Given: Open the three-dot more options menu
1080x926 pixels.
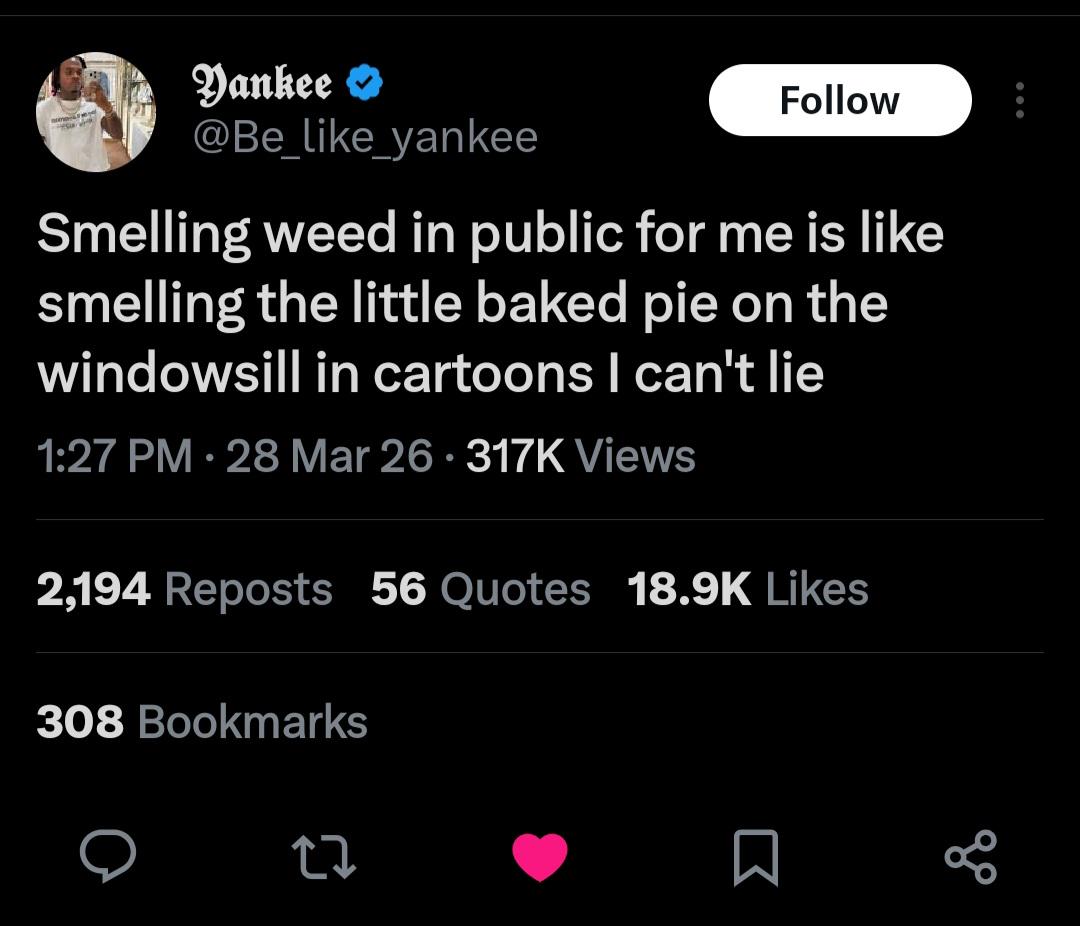Looking at the screenshot, I should [x=1019, y=100].
